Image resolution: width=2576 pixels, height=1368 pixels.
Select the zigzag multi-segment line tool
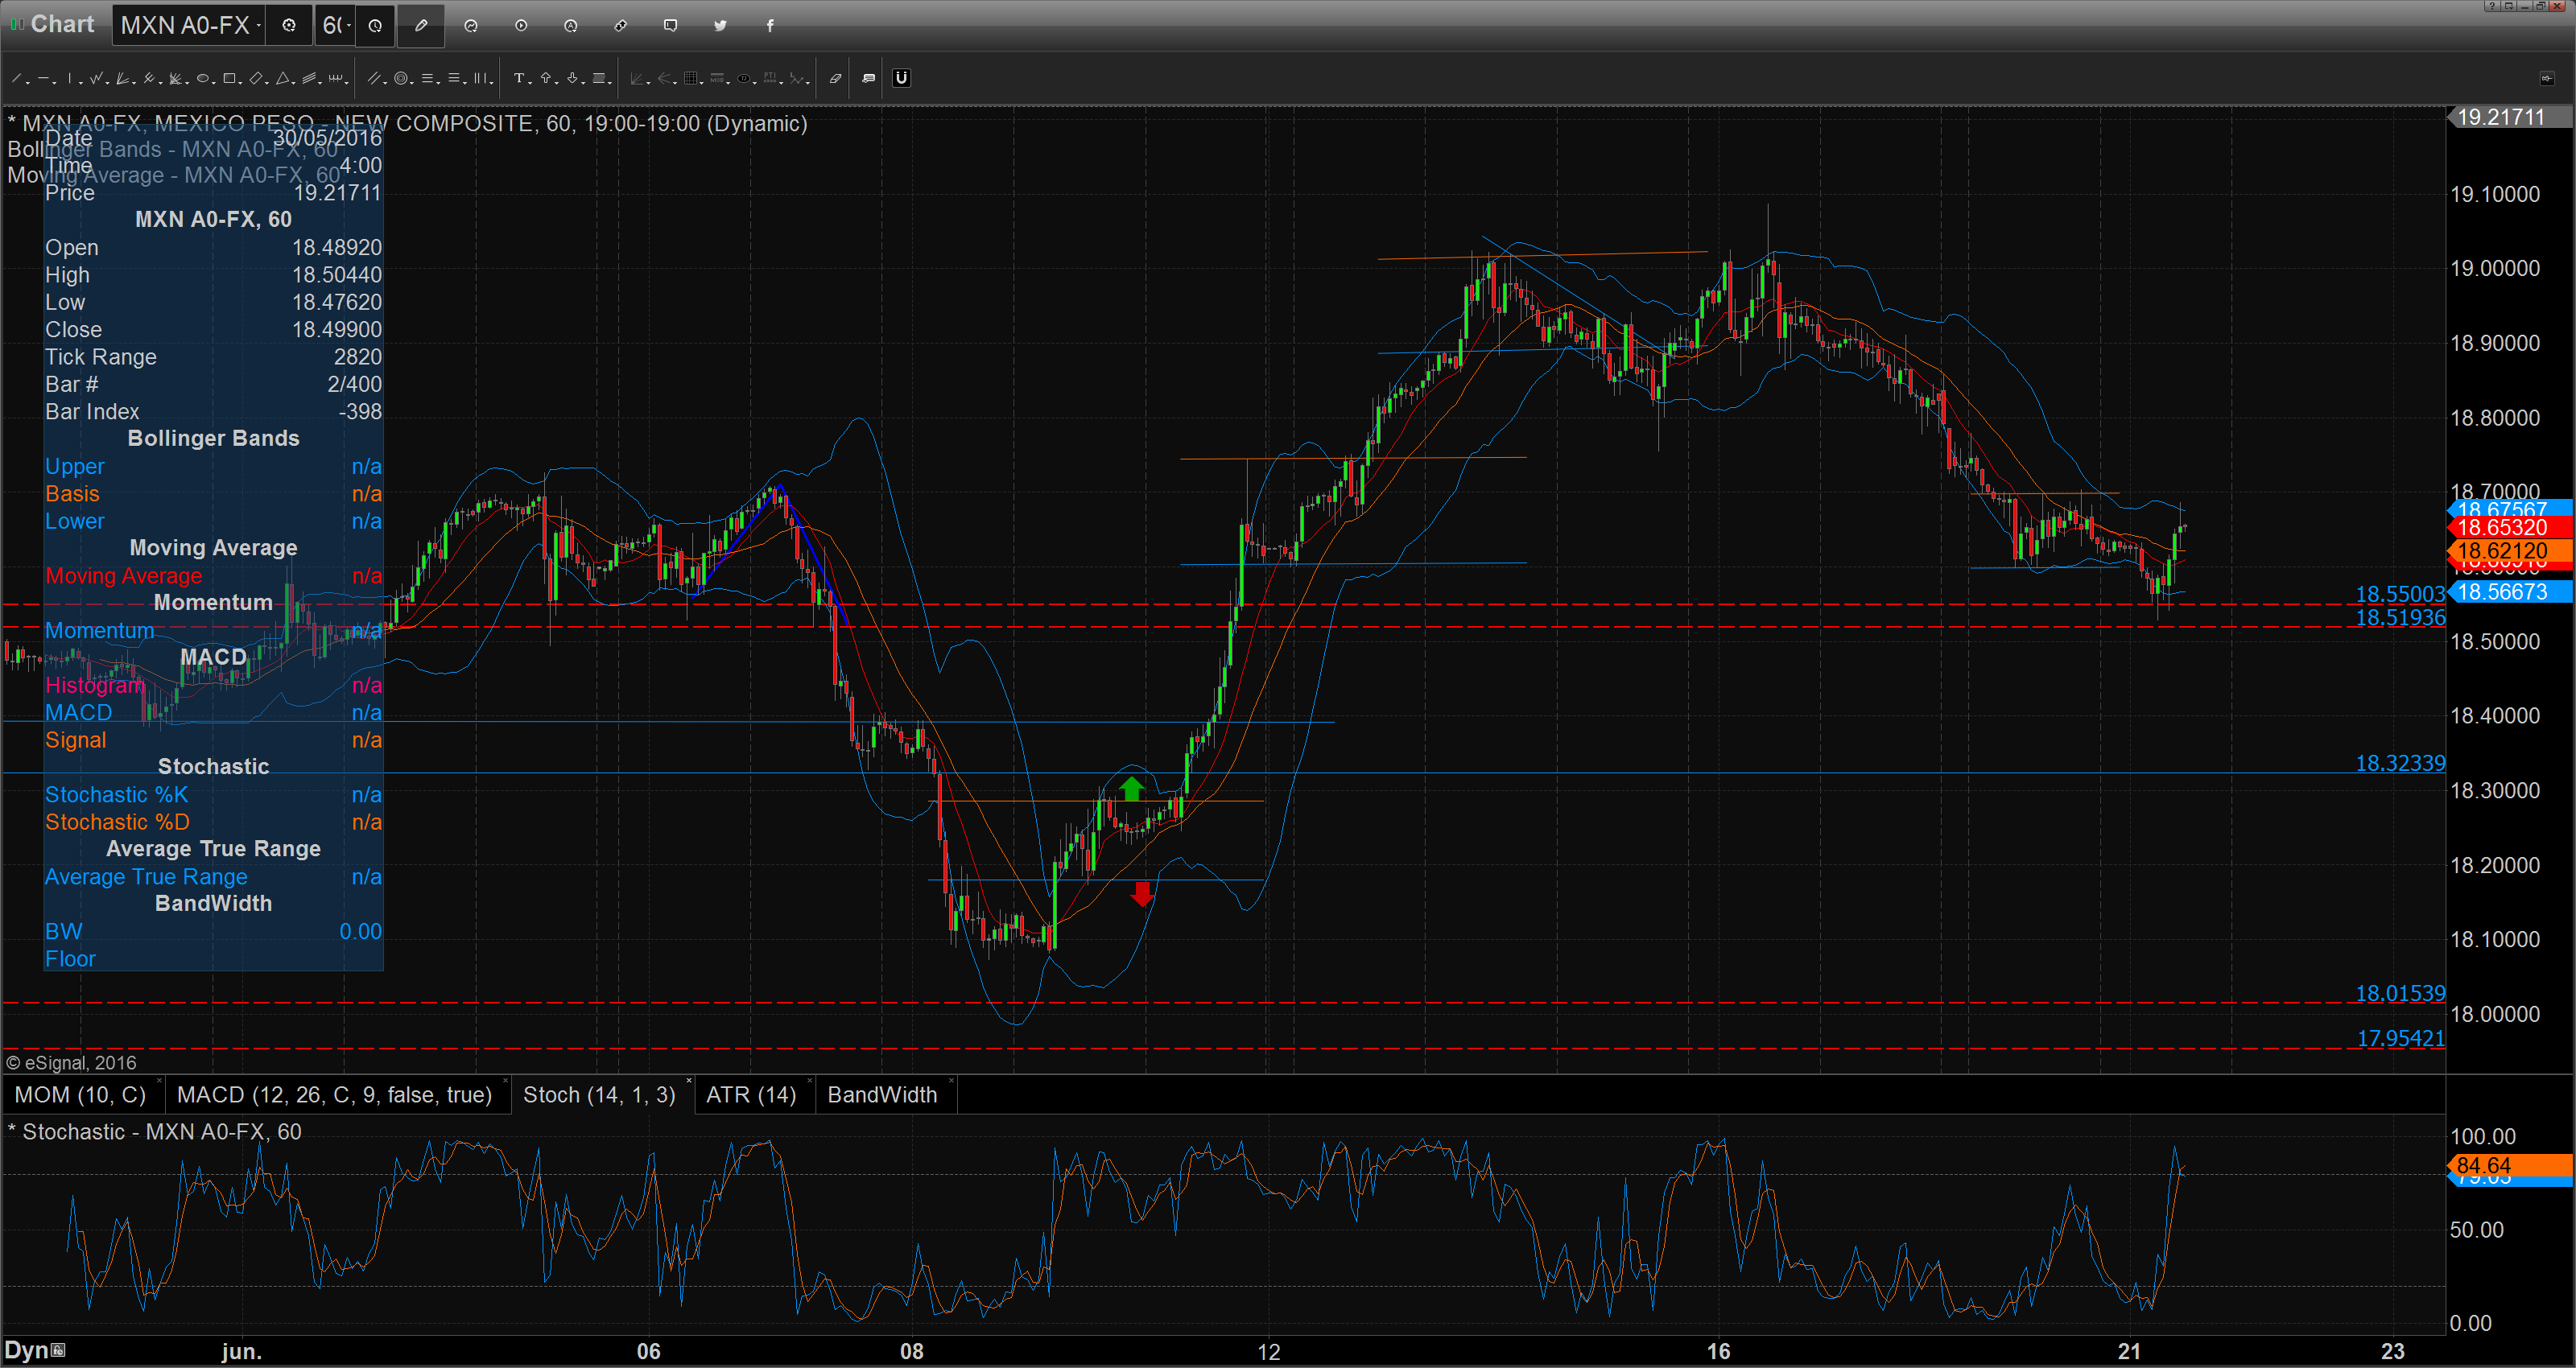(x=96, y=78)
